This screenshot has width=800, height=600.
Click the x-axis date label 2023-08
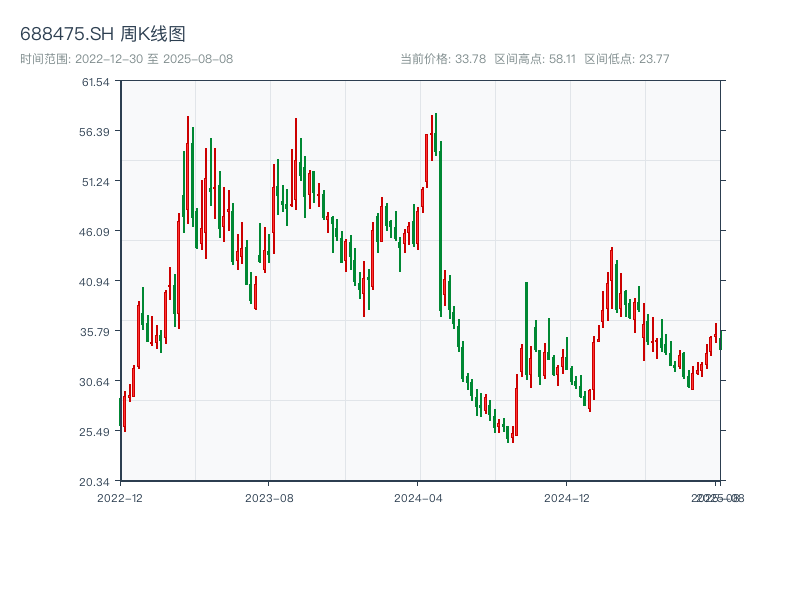click(269, 498)
